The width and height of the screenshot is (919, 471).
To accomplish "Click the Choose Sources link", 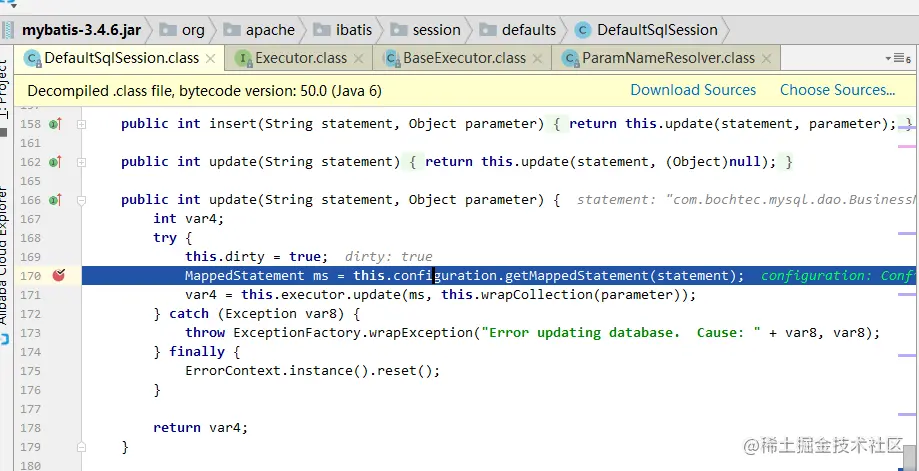I will click(837, 90).
